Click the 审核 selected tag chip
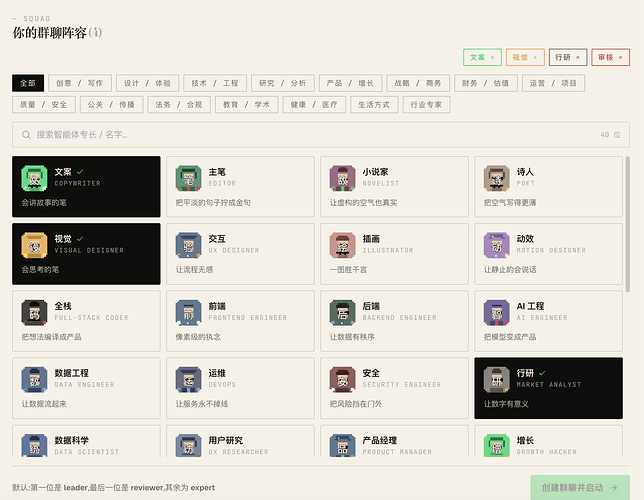Viewport: 644px width, 500px height. (610, 58)
